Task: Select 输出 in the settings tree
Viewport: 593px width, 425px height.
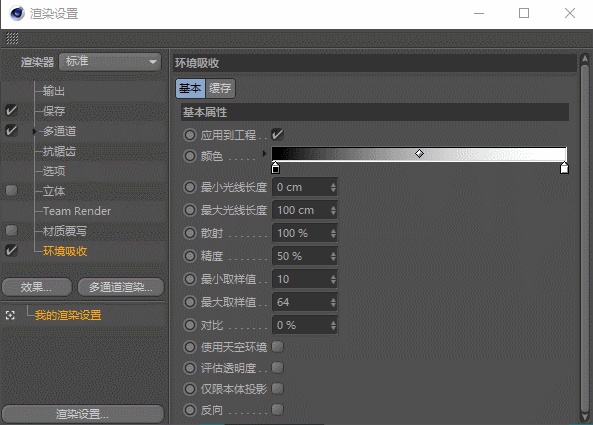Action: coord(53,91)
